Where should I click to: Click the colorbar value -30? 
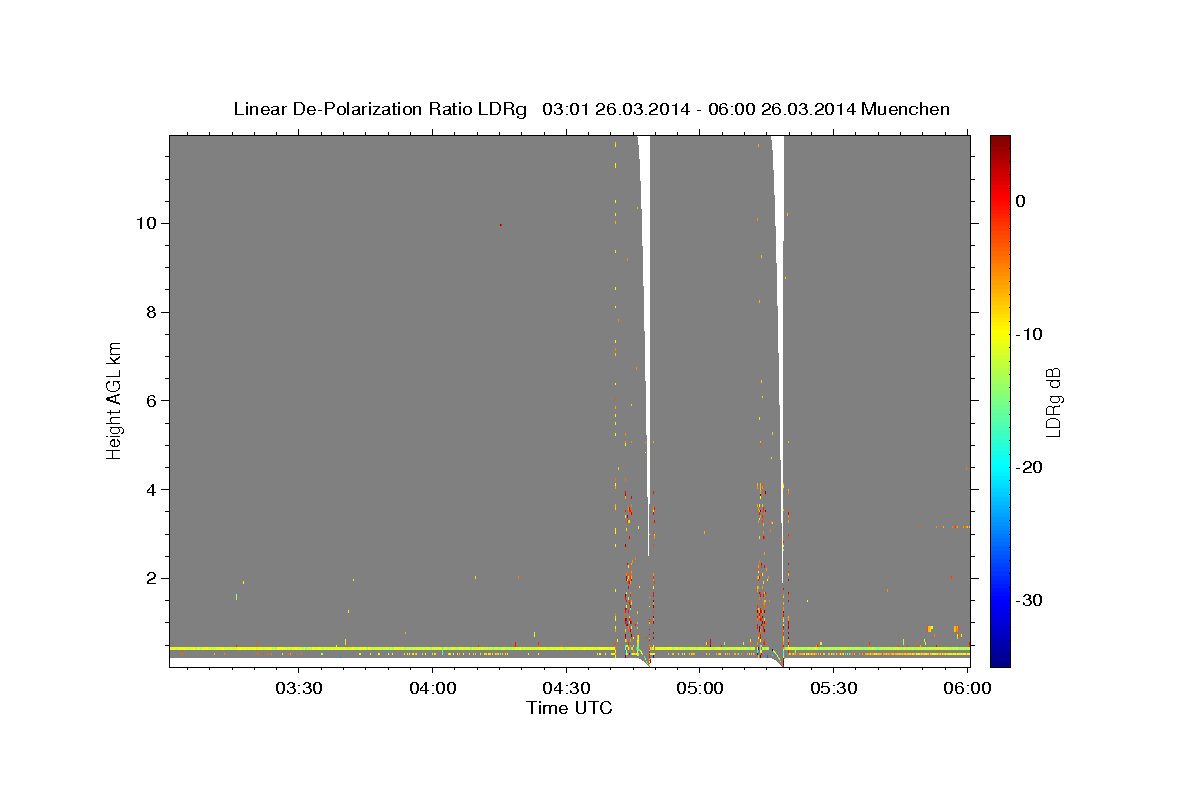coord(1029,600)
